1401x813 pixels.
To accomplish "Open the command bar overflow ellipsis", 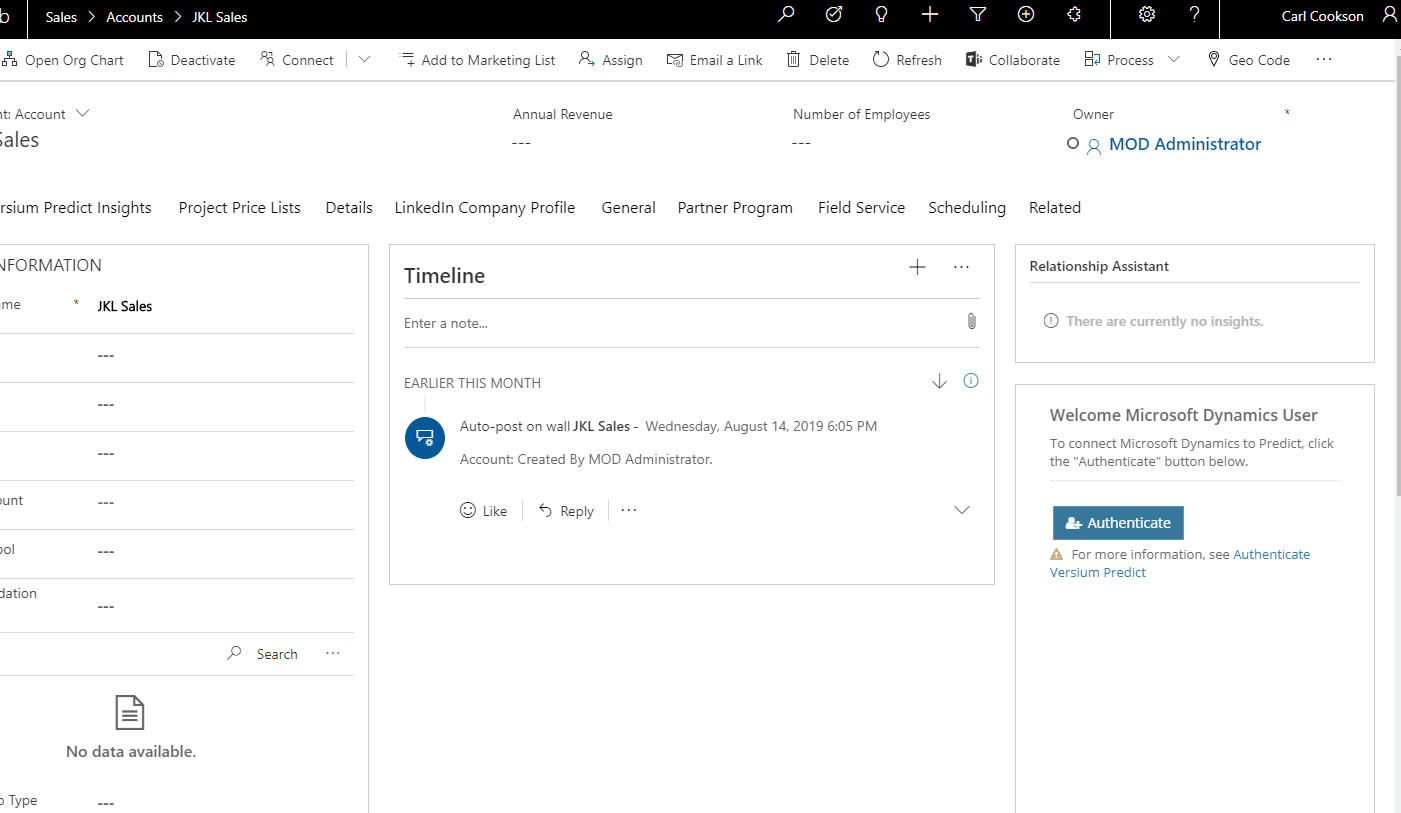I will click(1324, 60).
